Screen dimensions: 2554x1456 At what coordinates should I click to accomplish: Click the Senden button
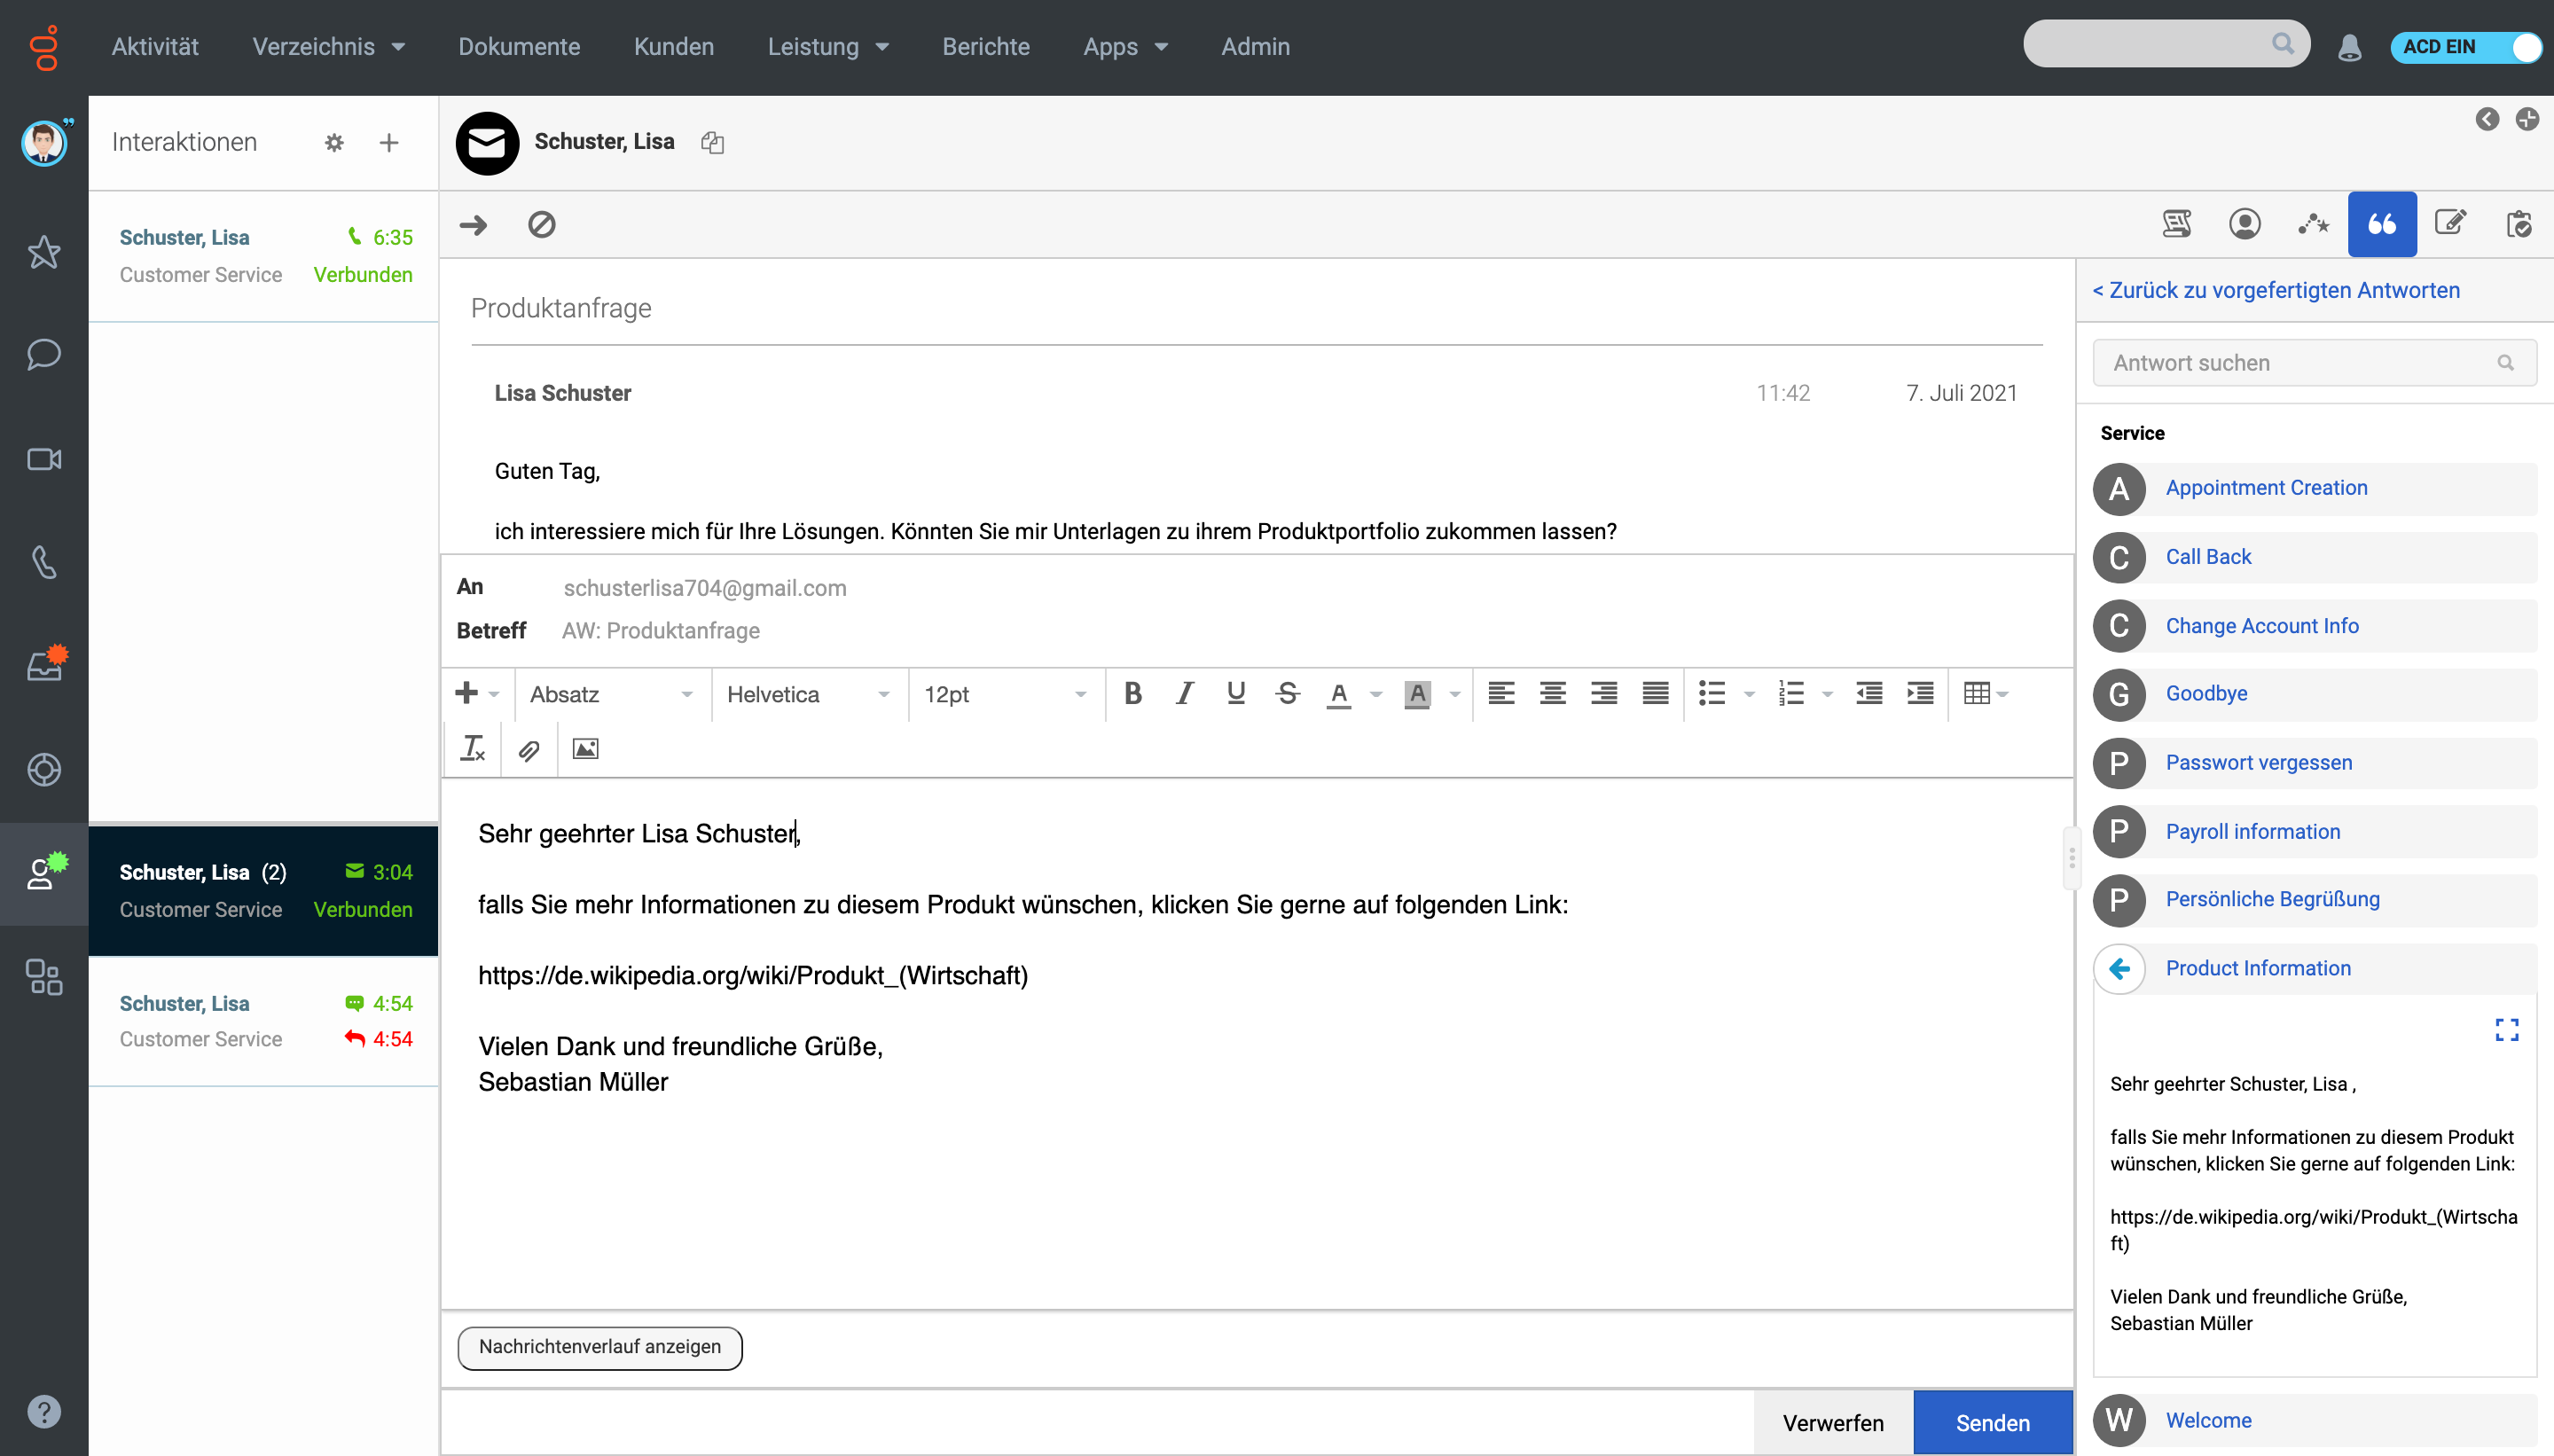coord(1992,1422)
